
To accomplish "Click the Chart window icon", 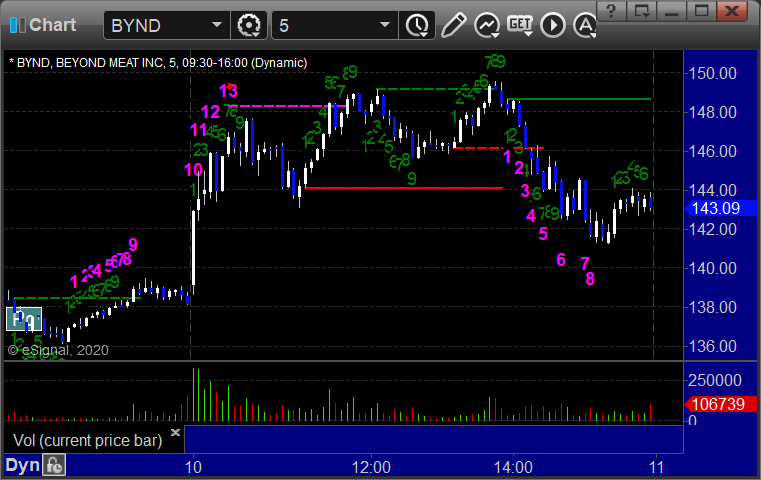I will pyautogui.click(x=17, y=25).
